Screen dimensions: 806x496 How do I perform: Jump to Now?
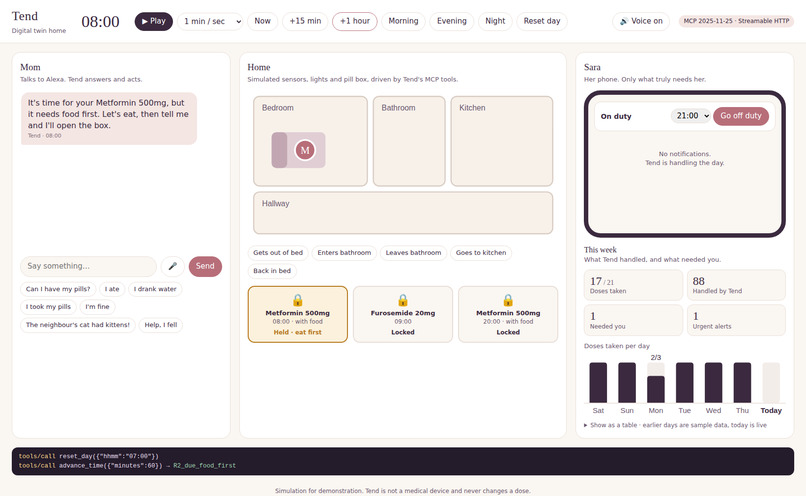(262, 21)
